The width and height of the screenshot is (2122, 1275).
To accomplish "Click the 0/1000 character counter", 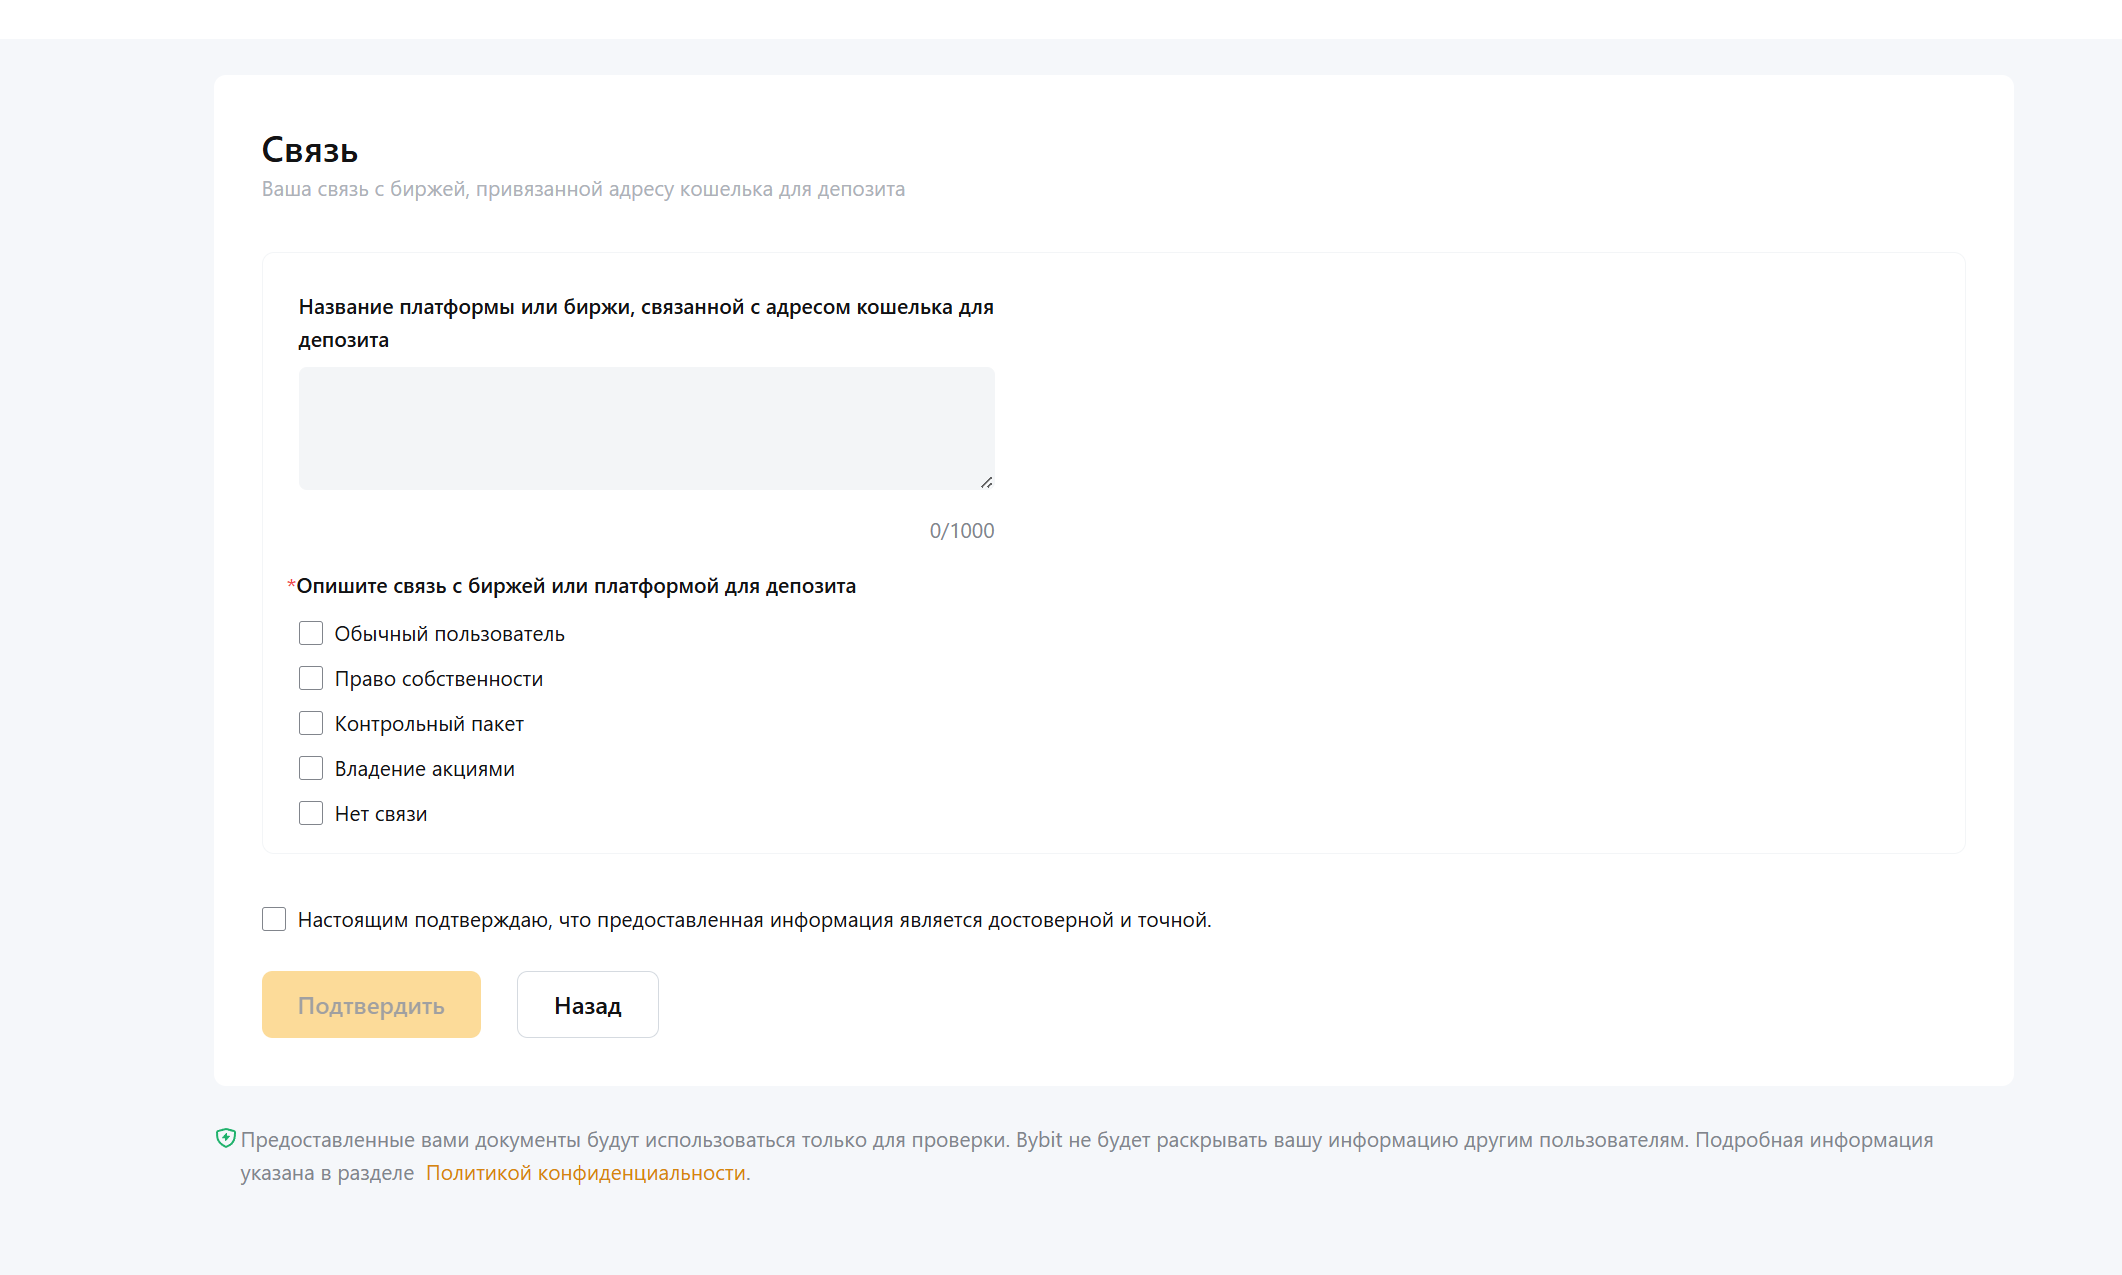I will coord(961,531).
